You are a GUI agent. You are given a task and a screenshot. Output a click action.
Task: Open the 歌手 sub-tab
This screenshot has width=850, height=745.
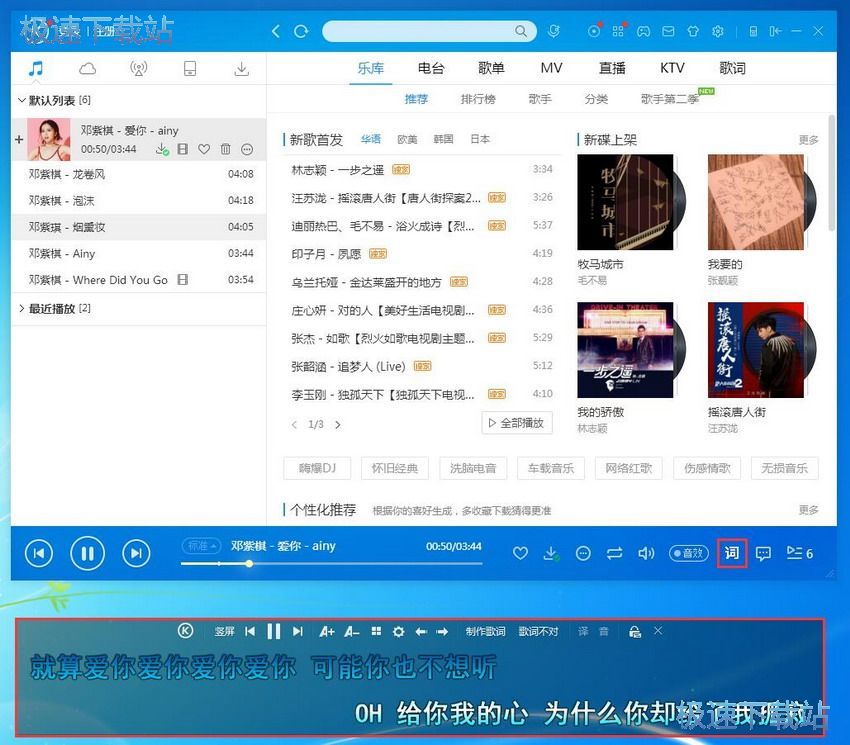(540, 99)
